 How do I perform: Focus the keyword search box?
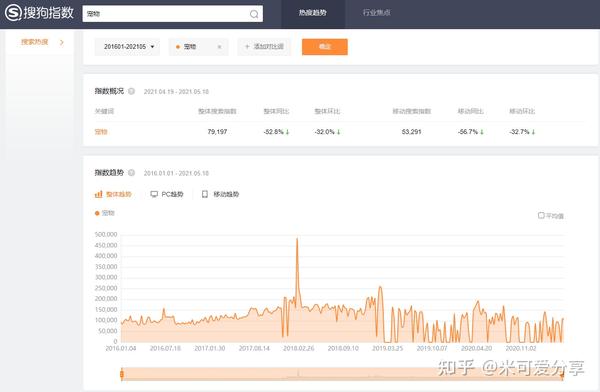(172, 14)
